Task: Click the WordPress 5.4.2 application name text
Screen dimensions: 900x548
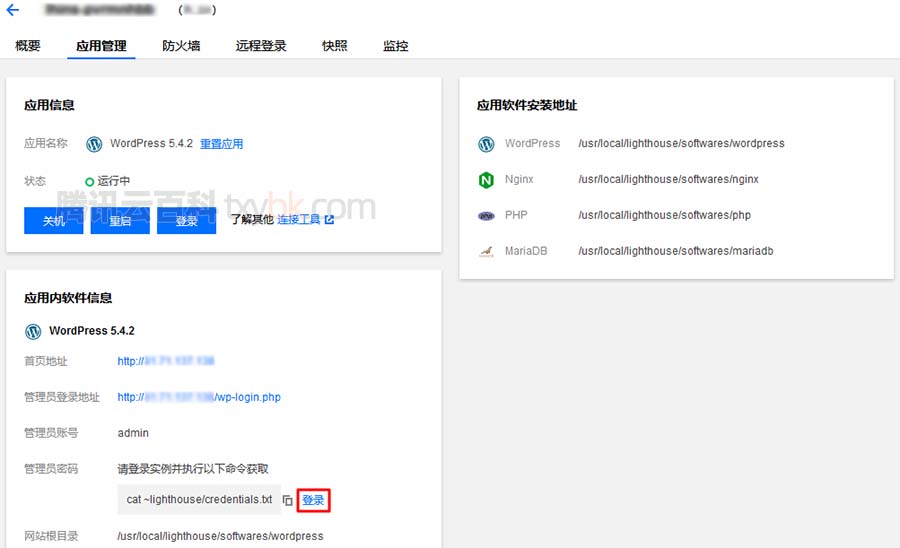Action: click(x=152, y=143)
